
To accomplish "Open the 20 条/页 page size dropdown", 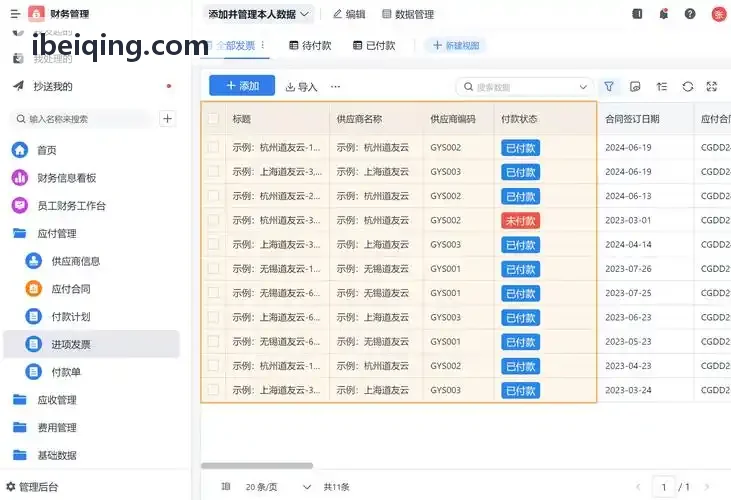I will coord(278,486).
